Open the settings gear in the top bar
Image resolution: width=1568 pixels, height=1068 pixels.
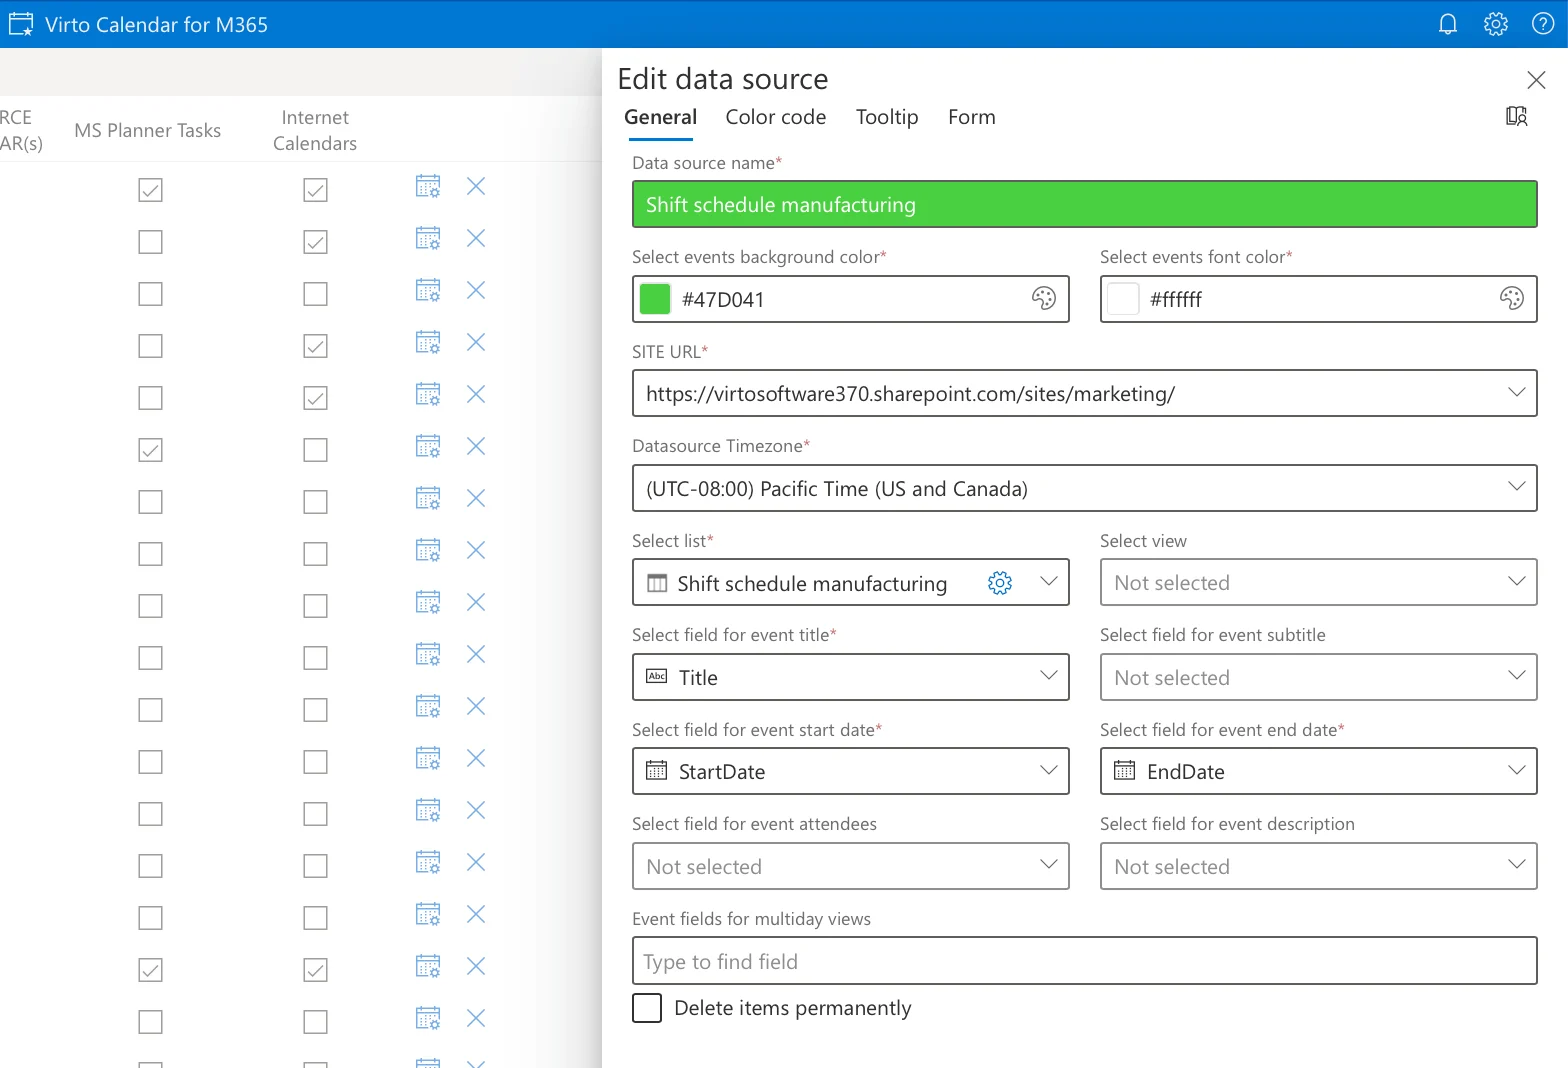1495,24
